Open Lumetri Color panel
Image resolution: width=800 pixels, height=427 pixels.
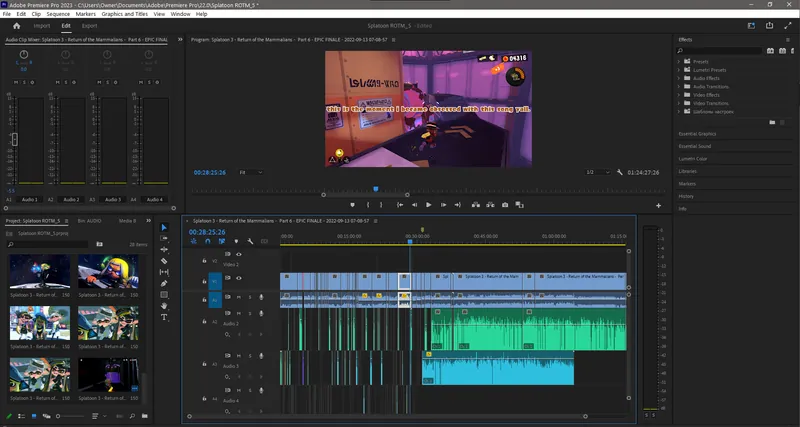click(x=693, y=159)
